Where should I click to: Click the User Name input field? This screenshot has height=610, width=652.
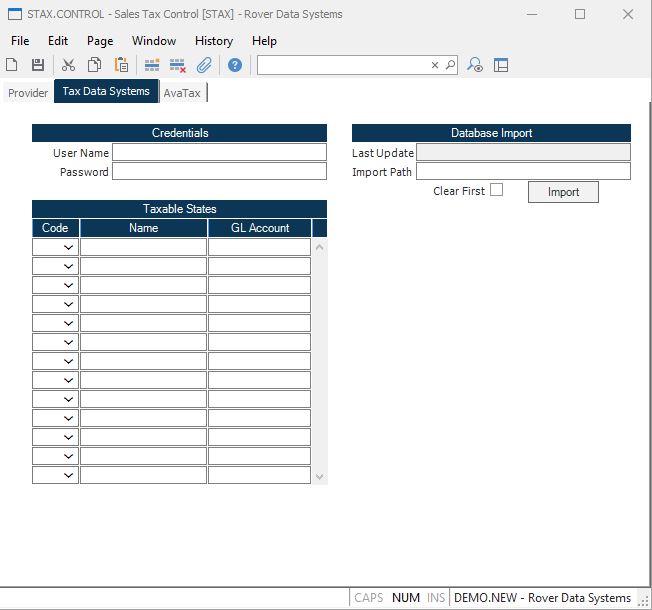[x=219, y=153]
